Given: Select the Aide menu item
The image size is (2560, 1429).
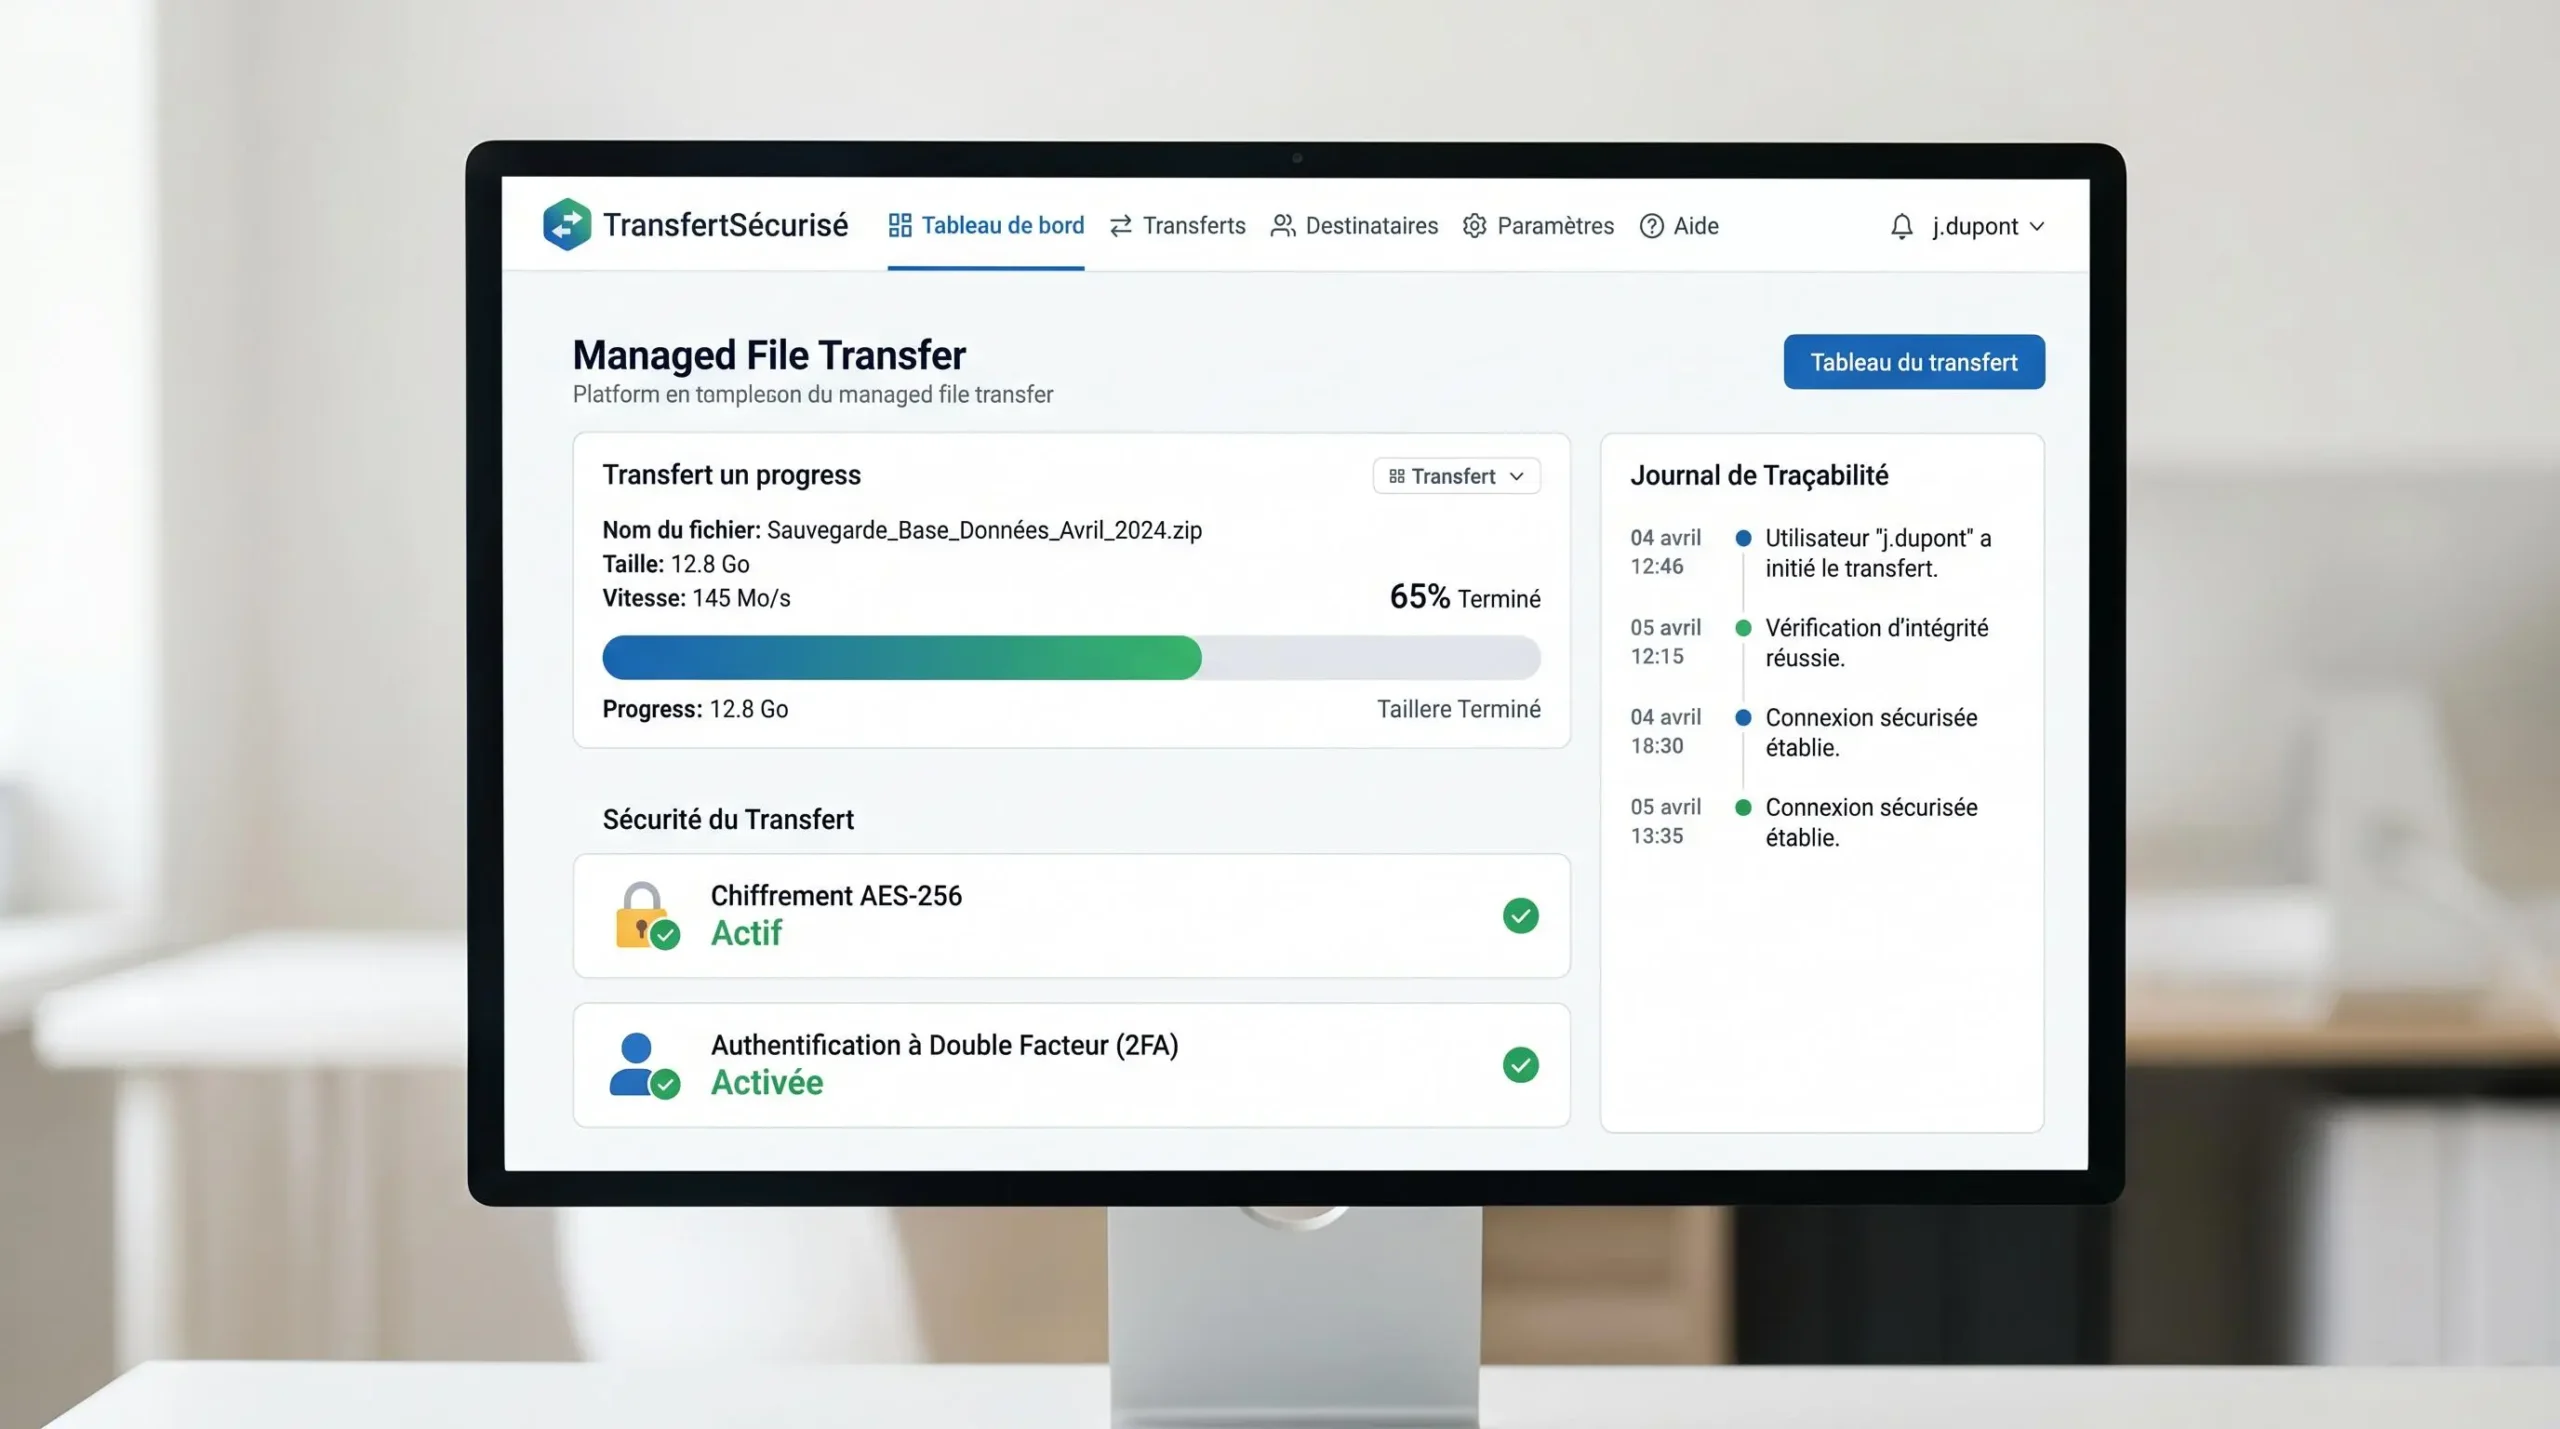Looking at the screenshot, I should click(1679, 226).
